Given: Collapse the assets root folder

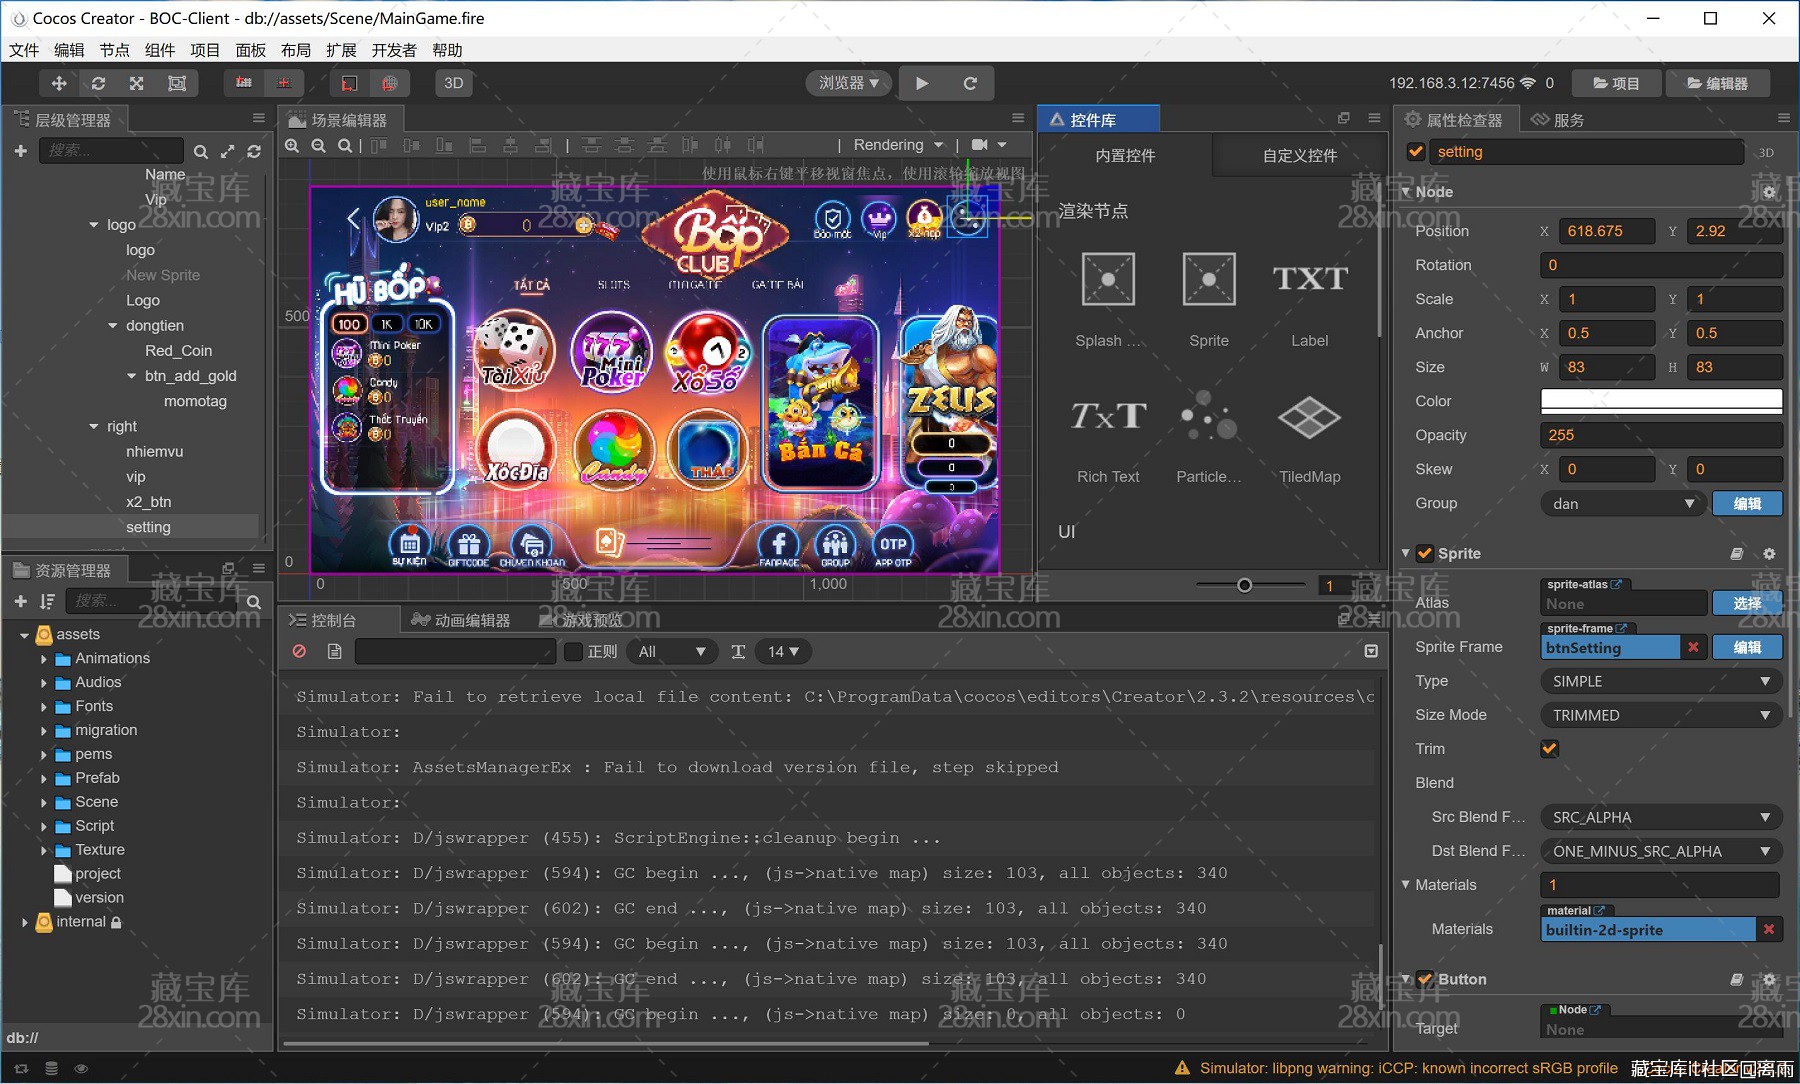Looking at the screenshot, I should pos(24,635).
